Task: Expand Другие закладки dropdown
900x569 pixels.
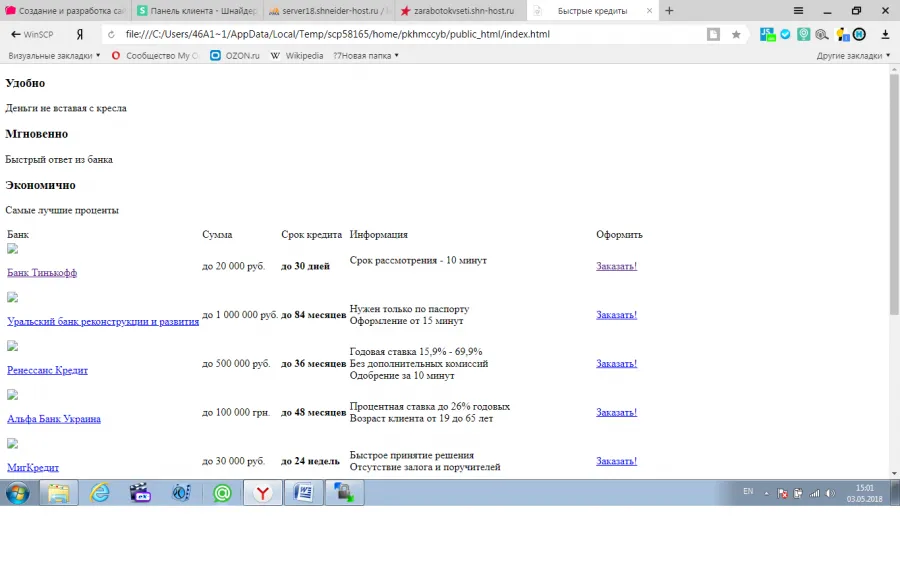Action: pyautogui.click(x=854, y=56)
